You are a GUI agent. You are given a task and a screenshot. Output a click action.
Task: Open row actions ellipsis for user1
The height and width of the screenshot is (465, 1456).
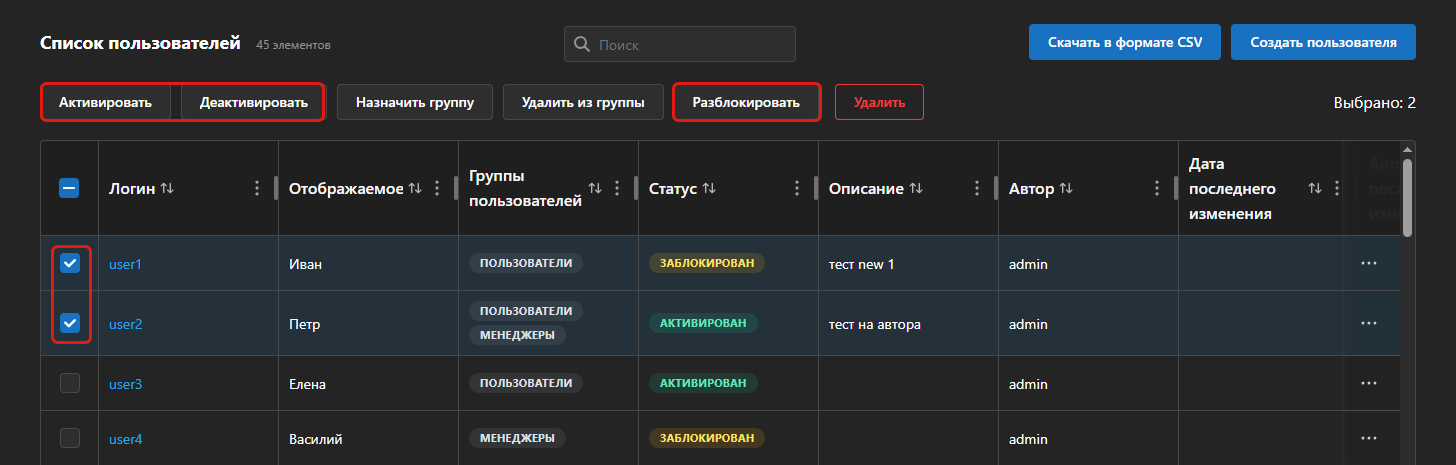point(1369,263)
